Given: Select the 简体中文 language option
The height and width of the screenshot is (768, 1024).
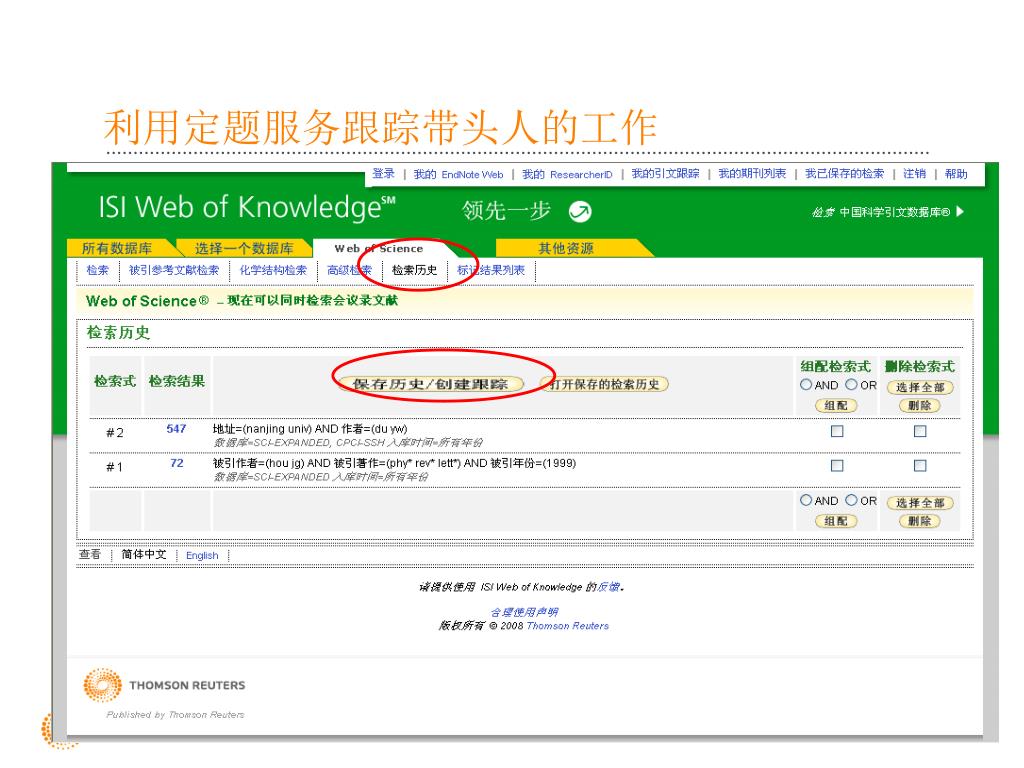Looking at the screenshot, I should 144,554.
